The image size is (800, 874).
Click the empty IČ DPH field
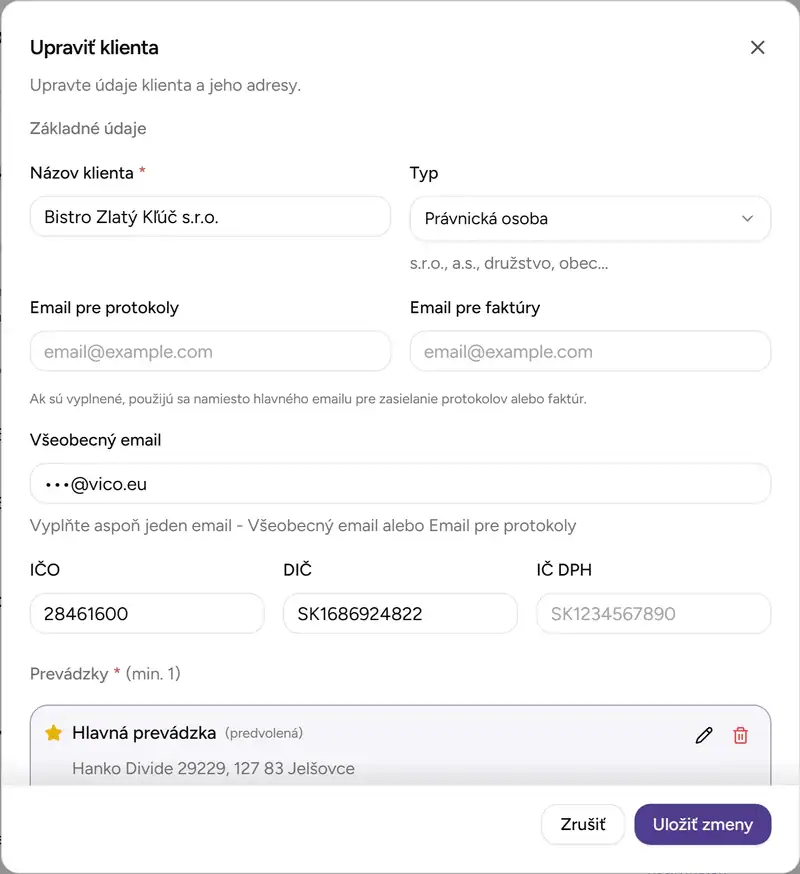pyautogui.click(x=653, y=614)
